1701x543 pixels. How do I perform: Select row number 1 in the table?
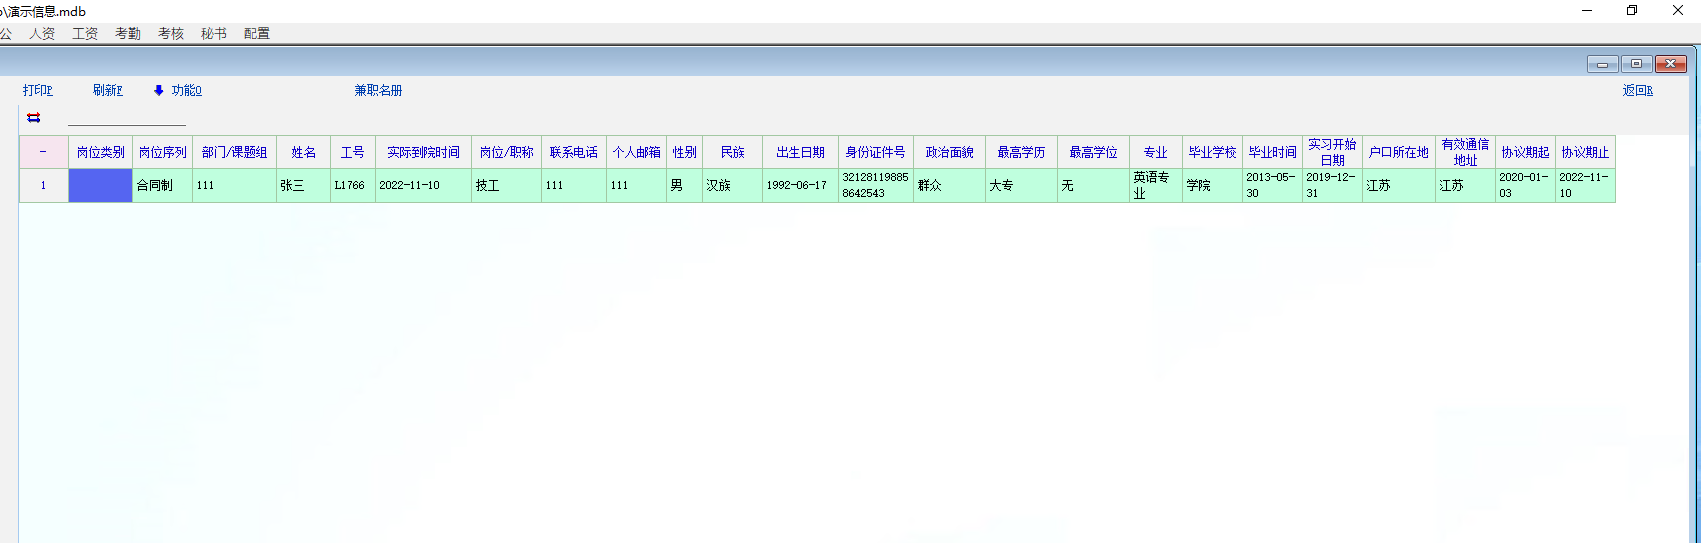(x=43, y=186)
